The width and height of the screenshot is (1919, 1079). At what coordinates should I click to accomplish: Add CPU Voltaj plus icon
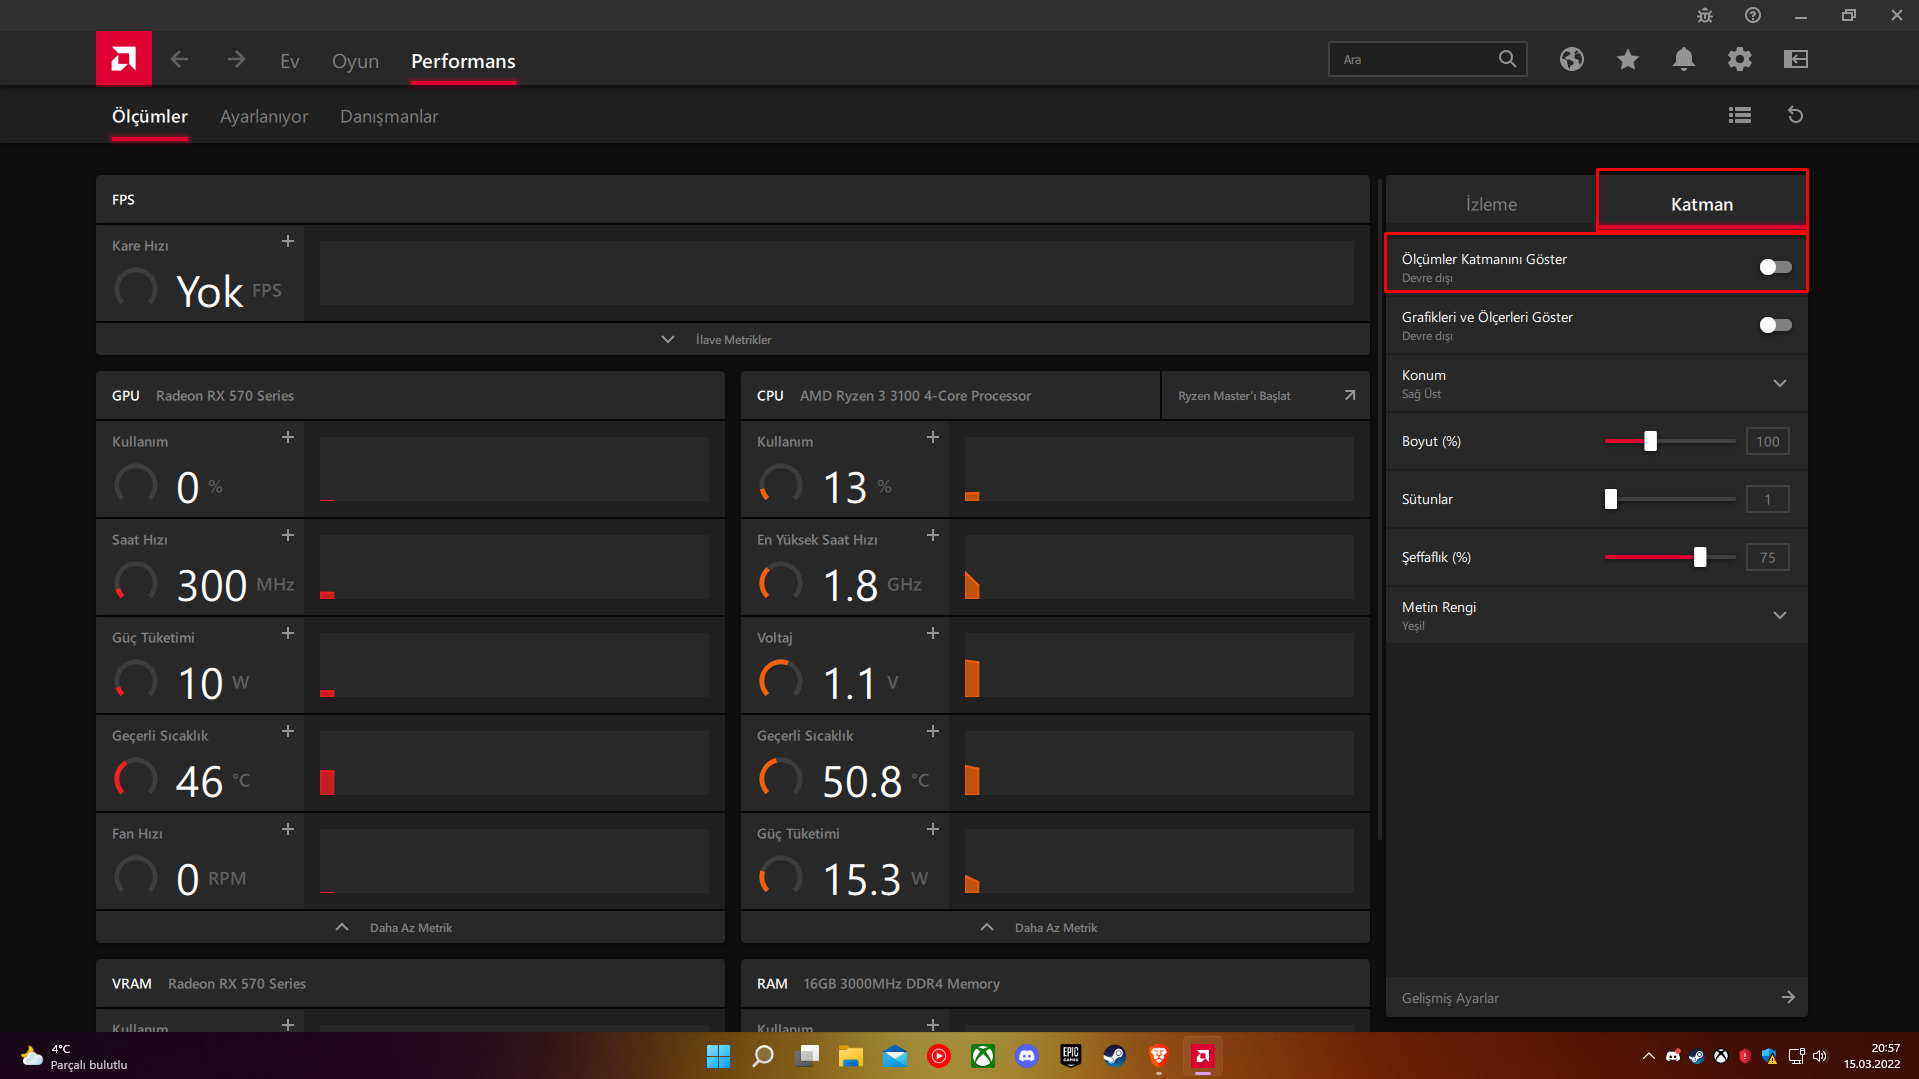[x=933, y=633]
